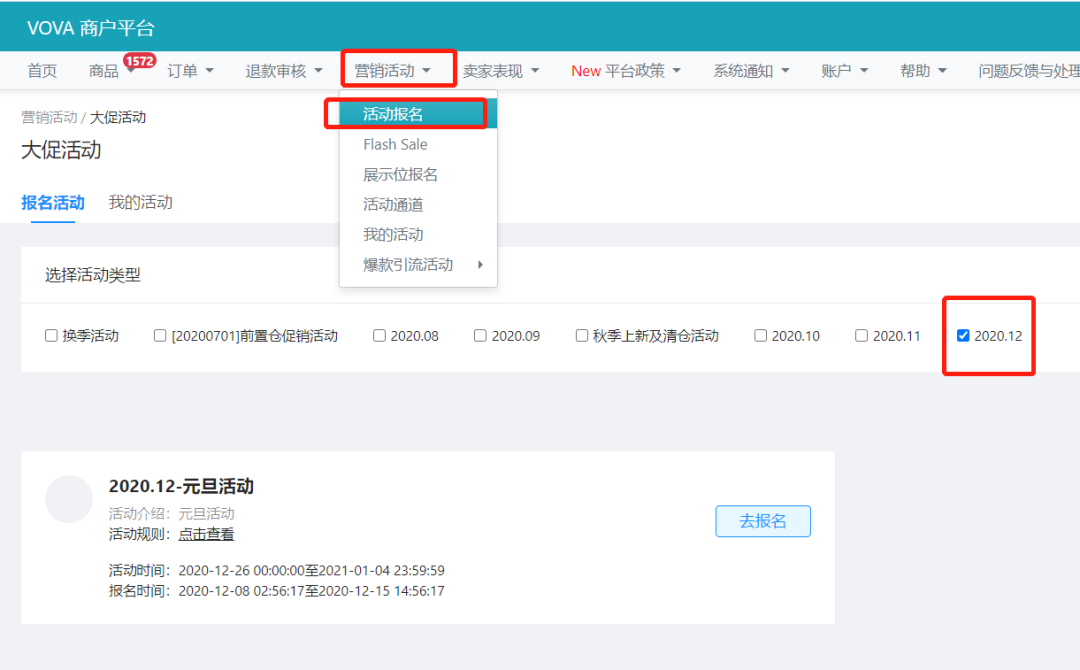Select 活动报名 from the open menu
The image size is (1080, 670).
[x=393, y=113]
